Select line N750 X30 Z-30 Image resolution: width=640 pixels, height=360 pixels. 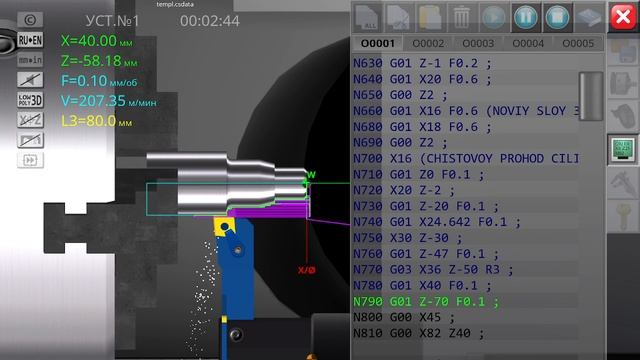(x=465, y=238)
